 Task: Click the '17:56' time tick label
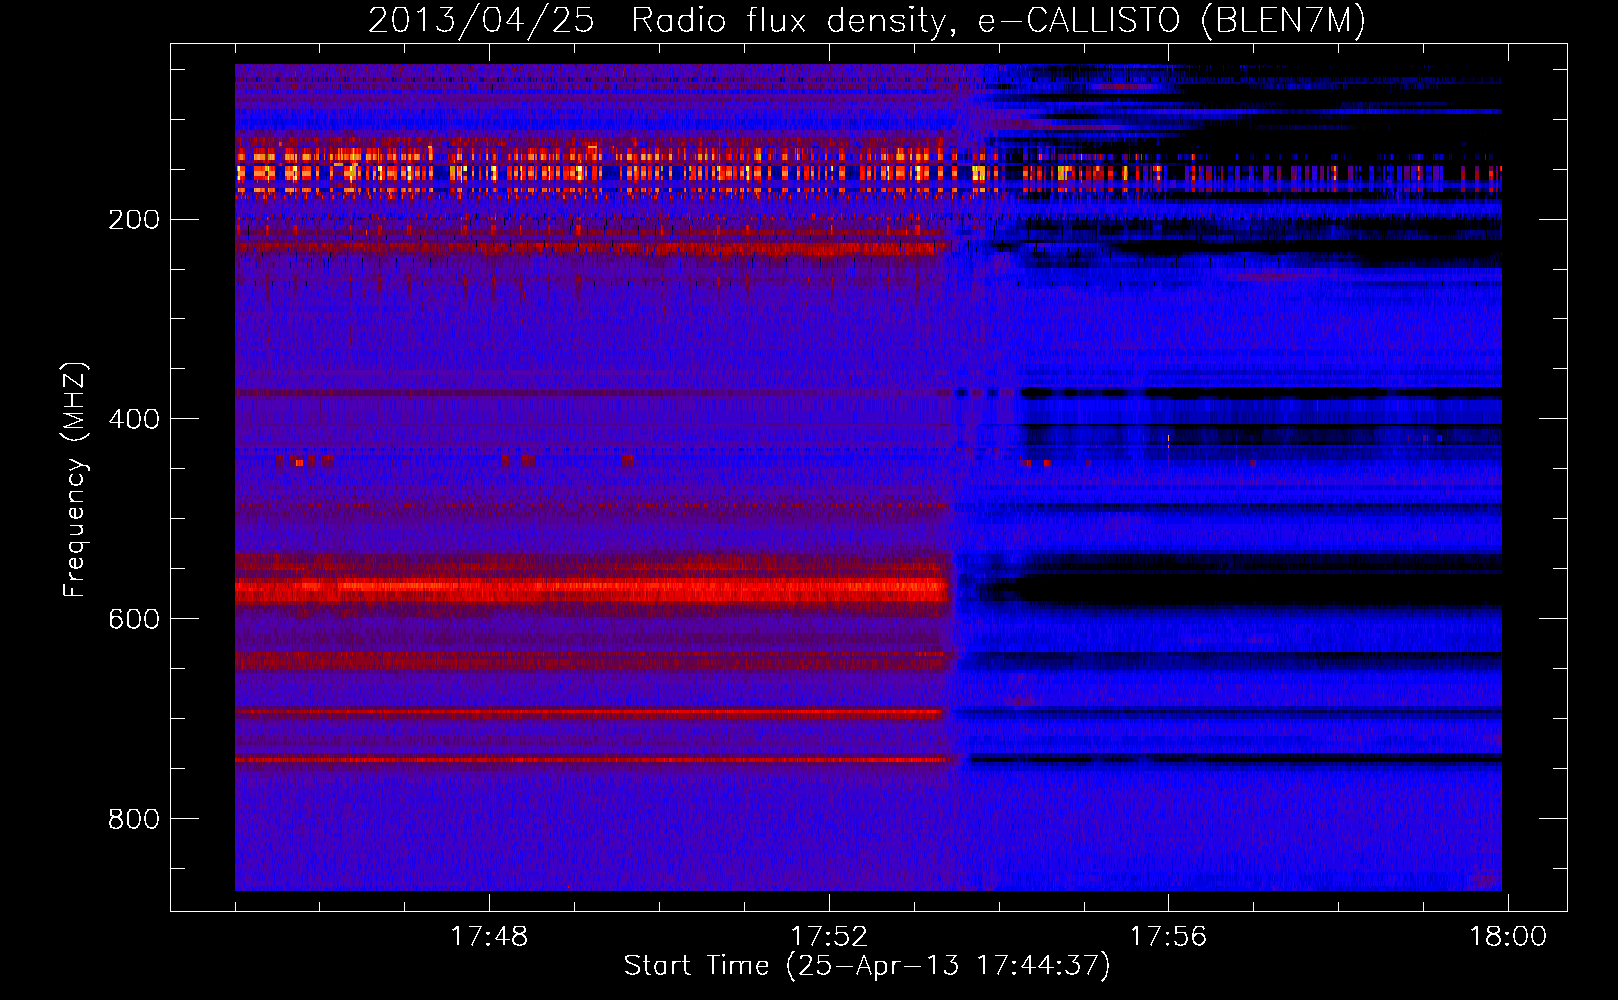click(x=1168, y=937)
